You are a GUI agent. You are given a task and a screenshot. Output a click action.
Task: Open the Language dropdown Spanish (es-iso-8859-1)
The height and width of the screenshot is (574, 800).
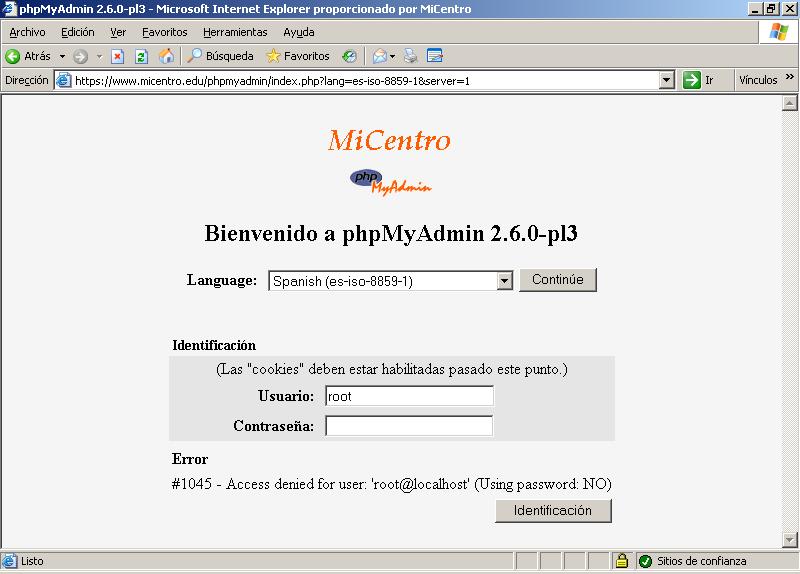click(390, 281)
